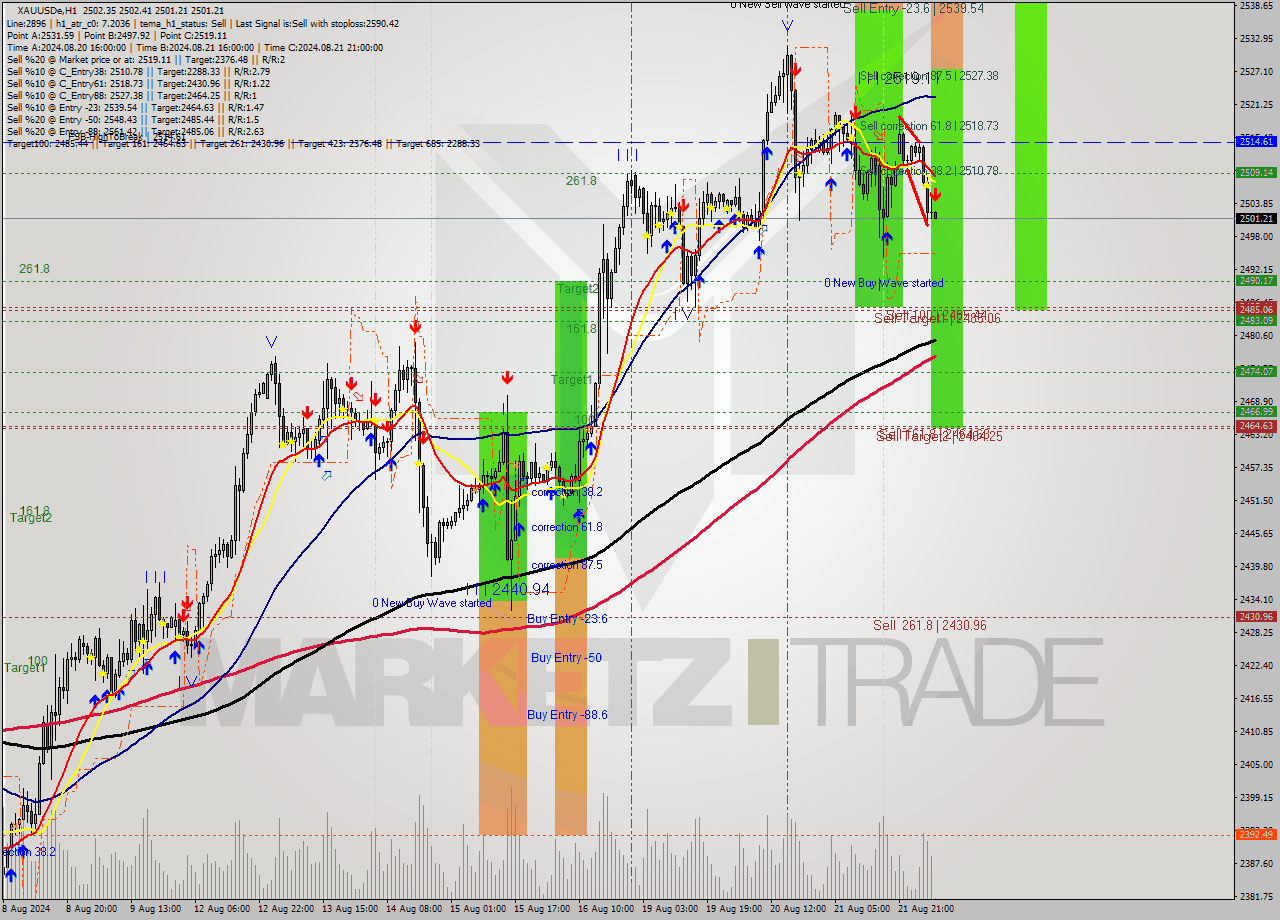Click the 'Sell correction 61.8 | 2518.73' label
Image resolution: width=1280 pixels, height=920 pixels.
point(929,126)
